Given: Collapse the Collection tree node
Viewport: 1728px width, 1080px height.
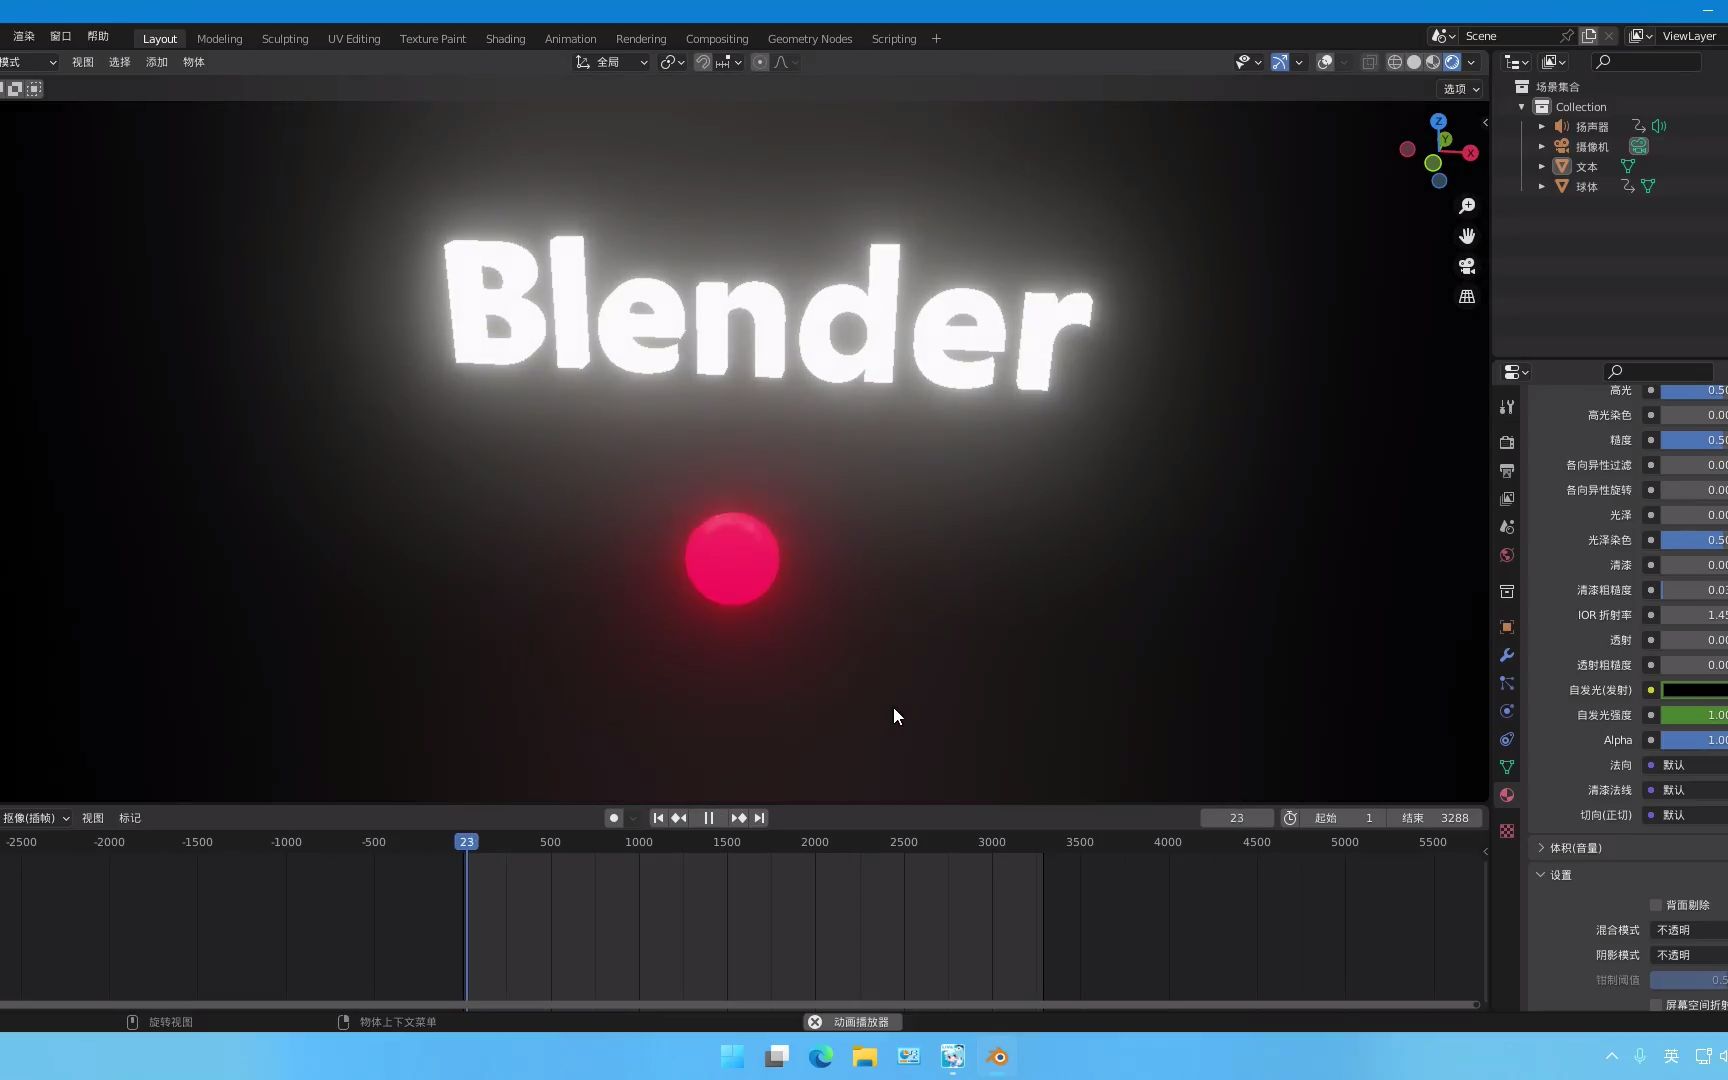Looking at the screenshot, I should pos(1522,107).
